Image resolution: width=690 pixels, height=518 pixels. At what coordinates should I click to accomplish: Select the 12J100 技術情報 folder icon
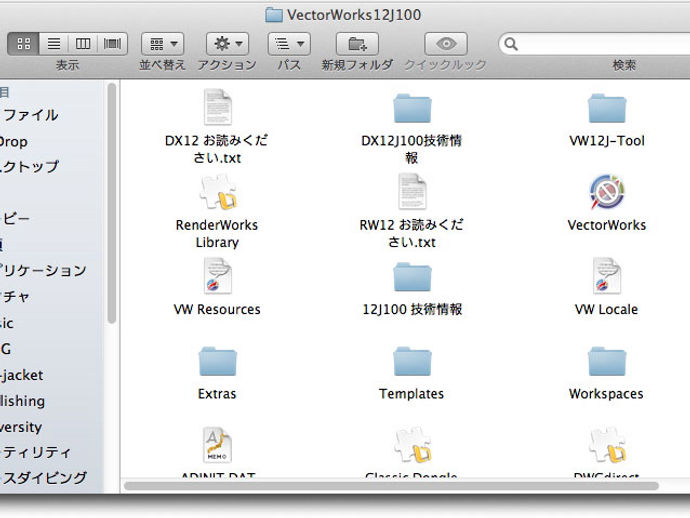(412, 277)
